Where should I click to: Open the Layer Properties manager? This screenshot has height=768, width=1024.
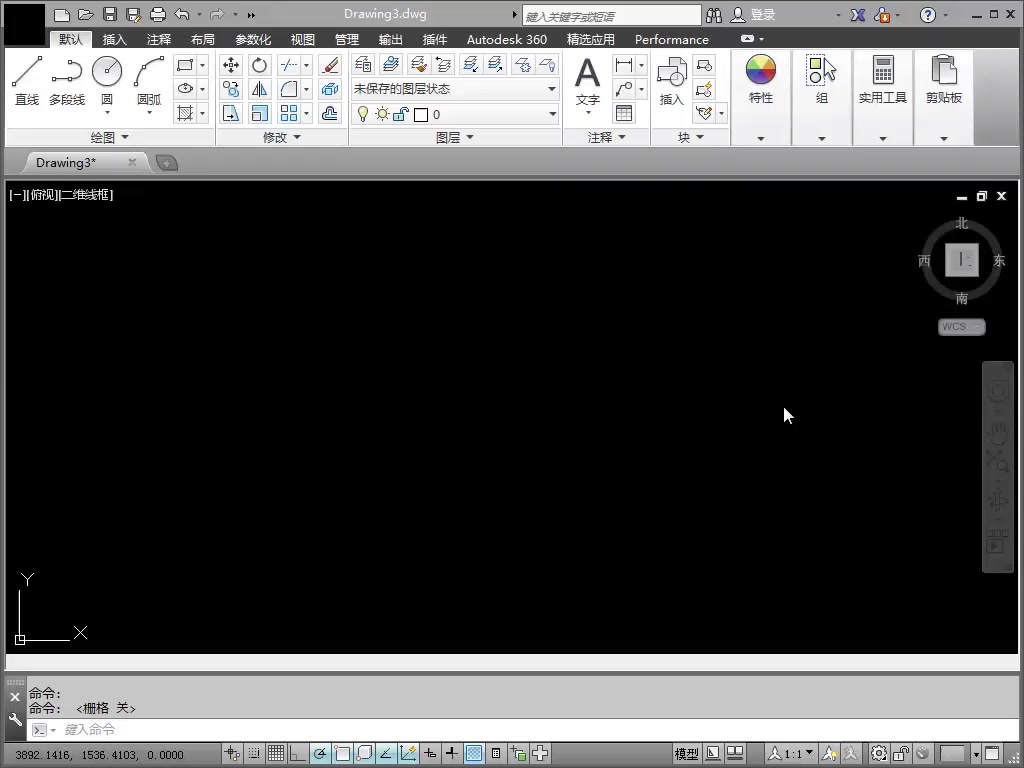point(363,64)
